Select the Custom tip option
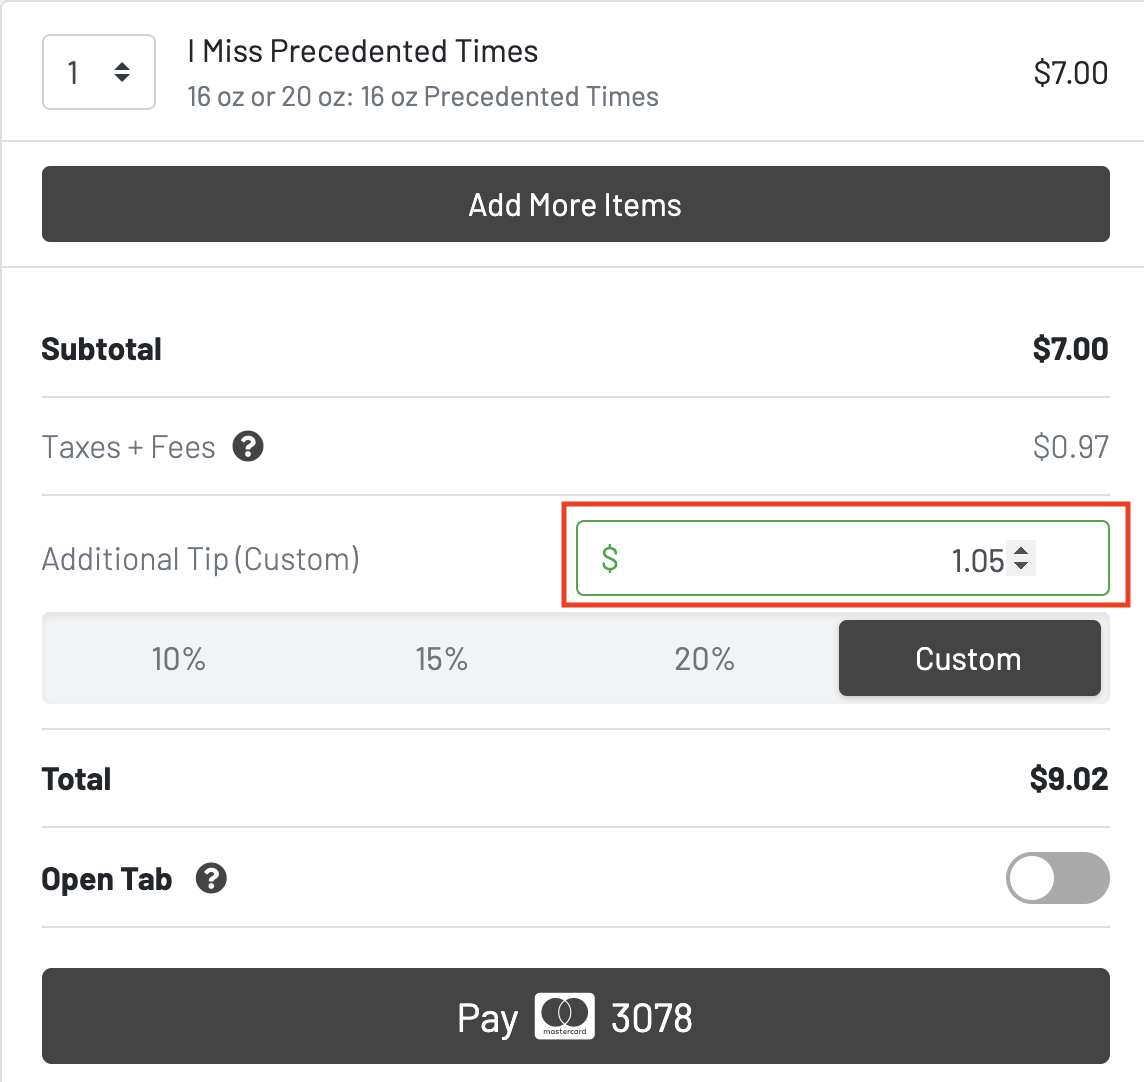The height and width of the screenshot is (1082, 1144). pos(969,659)
